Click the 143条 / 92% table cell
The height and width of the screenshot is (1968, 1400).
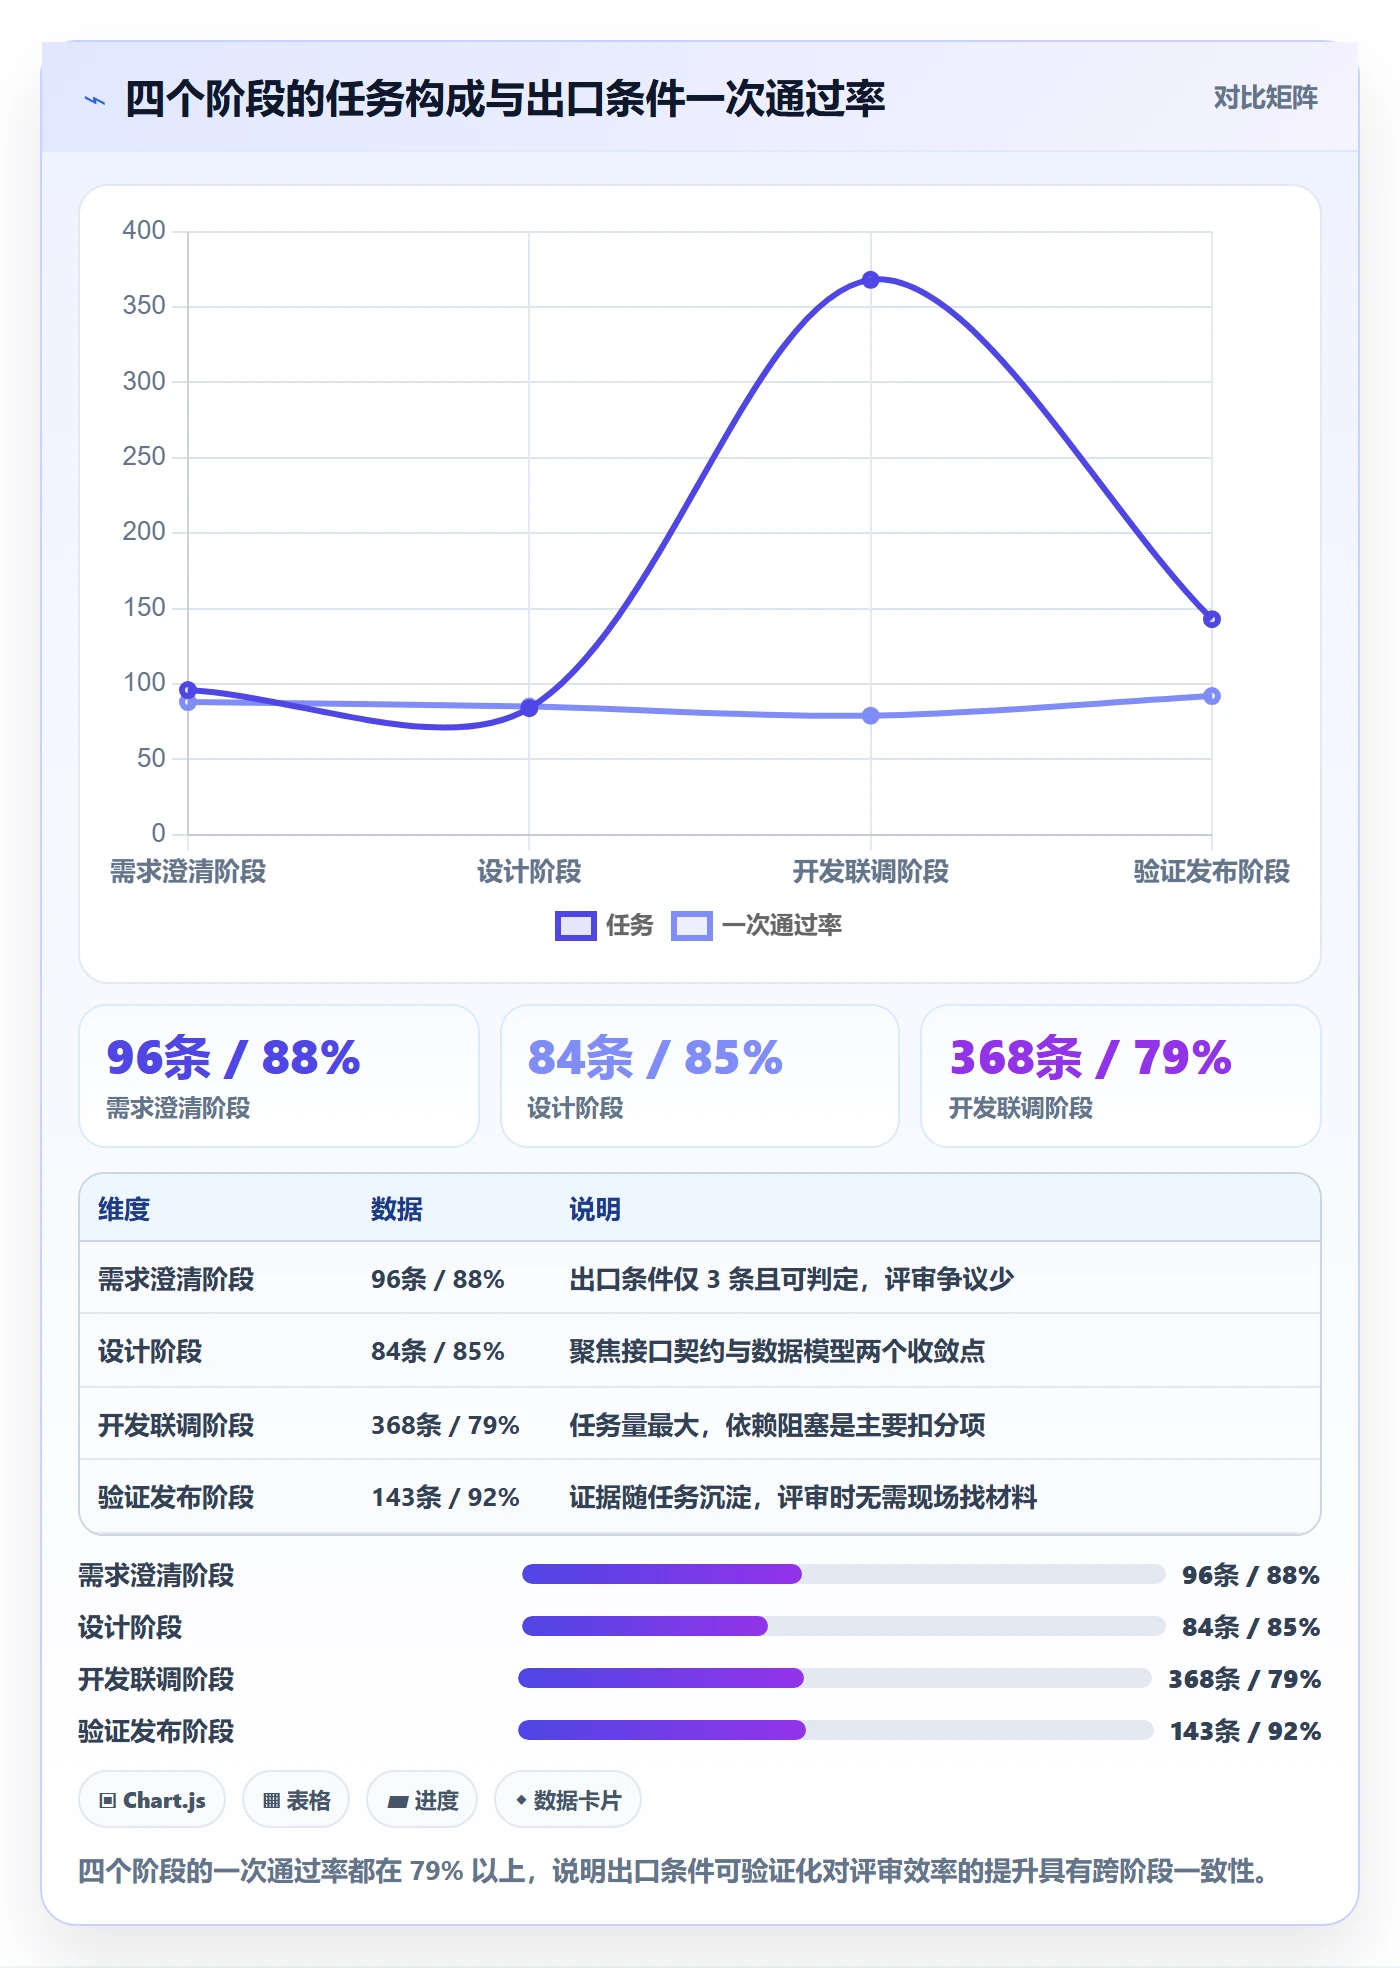[445, 1497]
